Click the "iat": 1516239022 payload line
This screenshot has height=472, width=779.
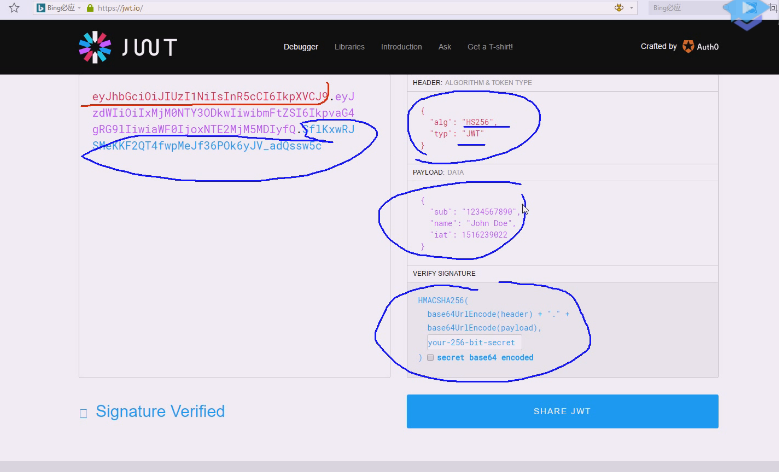coord(469,235)
